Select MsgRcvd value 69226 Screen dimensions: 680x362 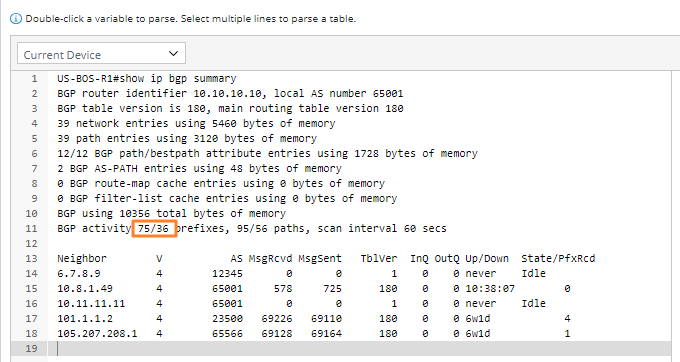click(277, 319)
